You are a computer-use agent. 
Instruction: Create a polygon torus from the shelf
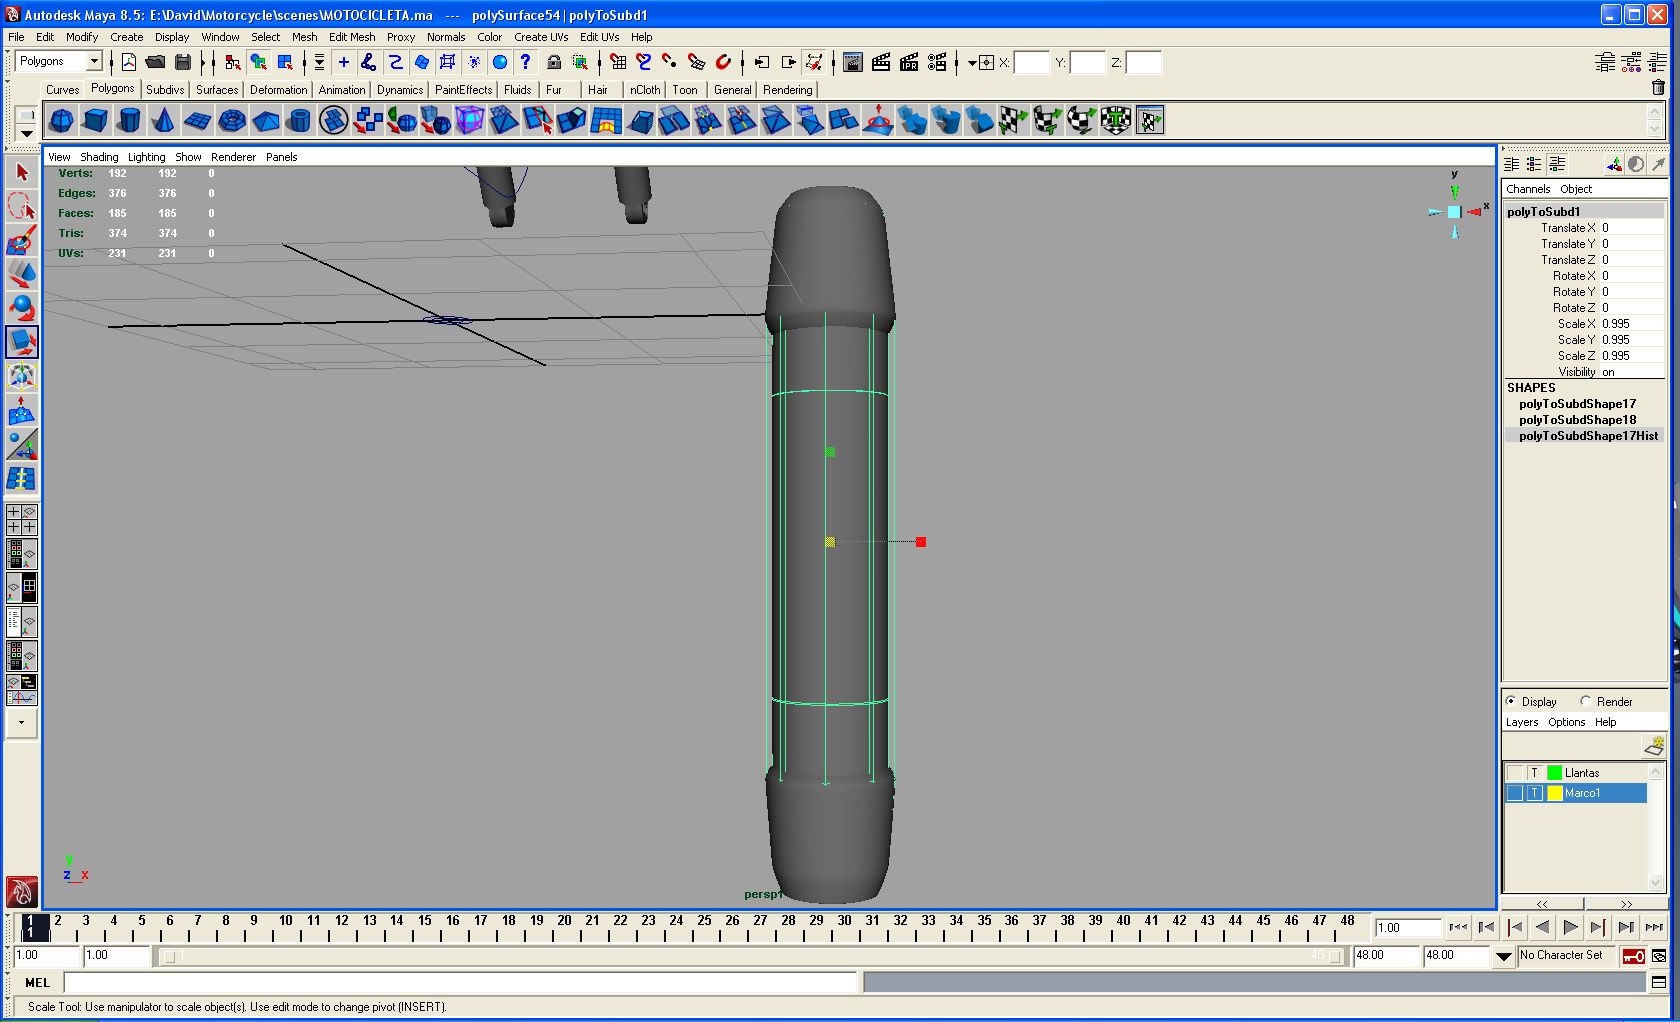(232, 121)
